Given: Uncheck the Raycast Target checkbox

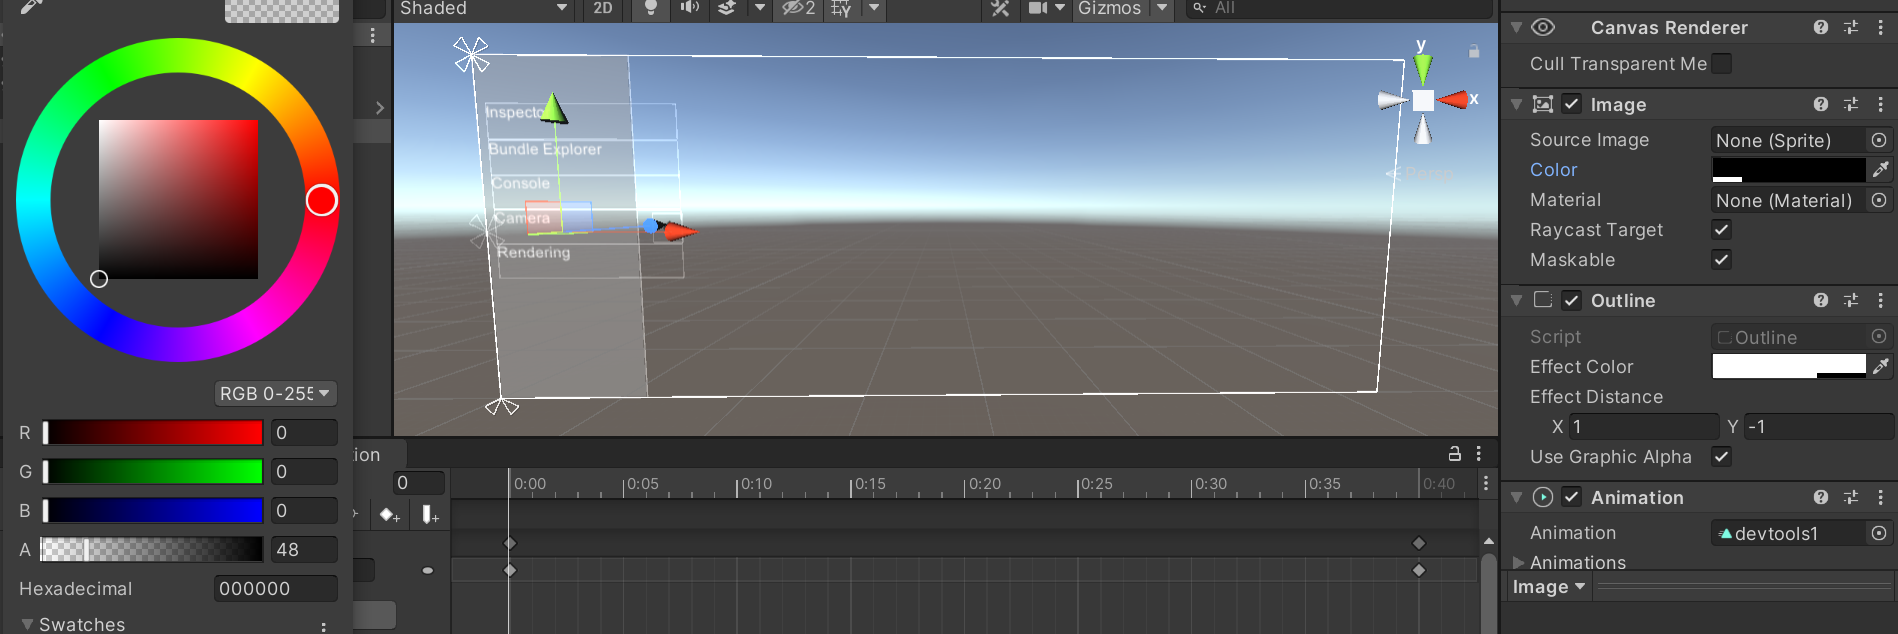Looking at the screenshot, I should click(x=1721, y=230).
